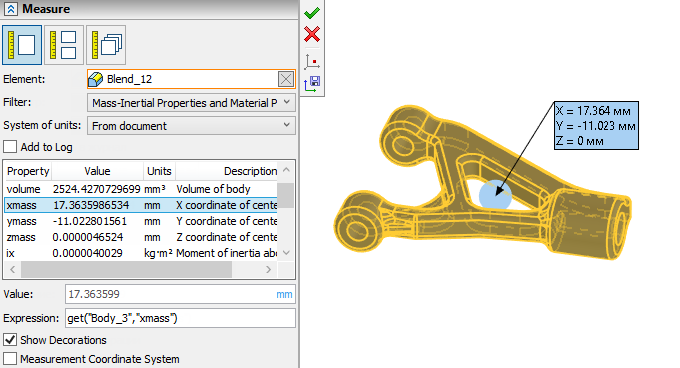Select the zmass property row
Screen dimensions: 680x368
click(141, 237)
